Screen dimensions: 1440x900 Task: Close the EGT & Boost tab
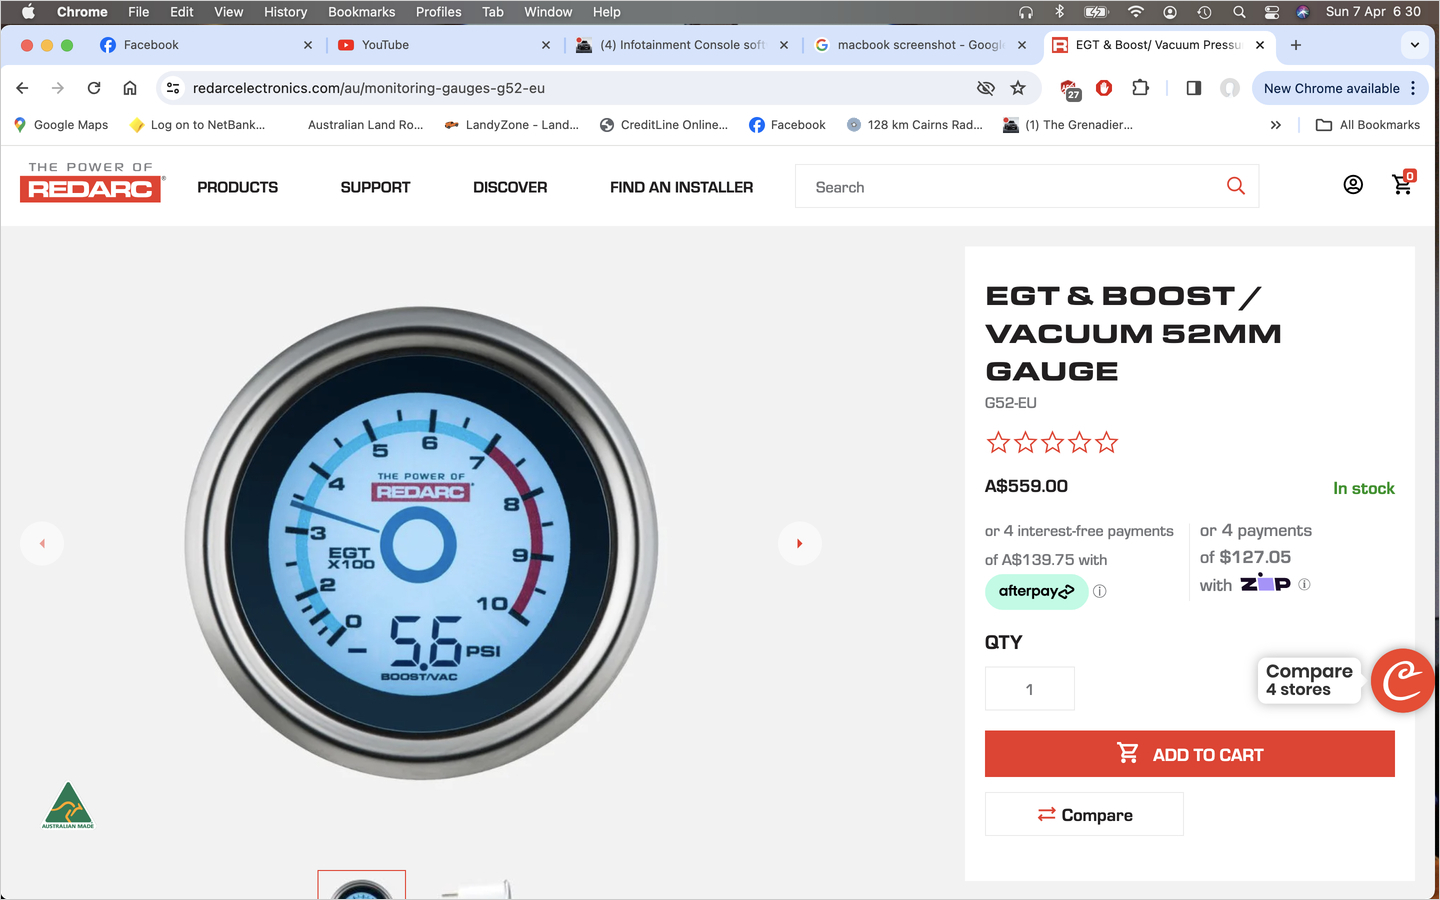pyautogui.click(x=1260, y=45)
